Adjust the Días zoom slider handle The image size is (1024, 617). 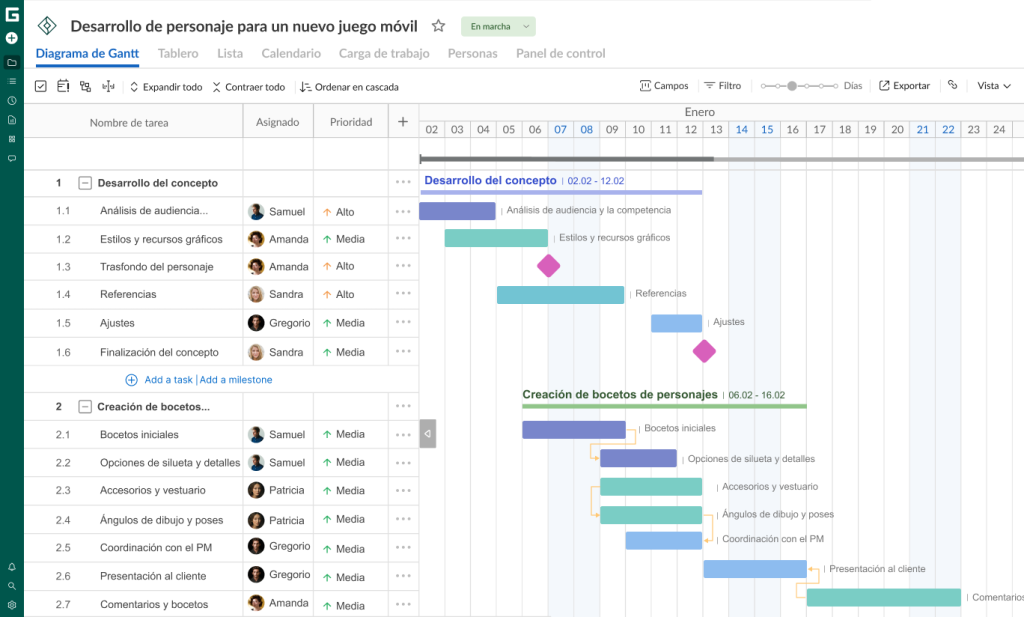pos(792,86)
